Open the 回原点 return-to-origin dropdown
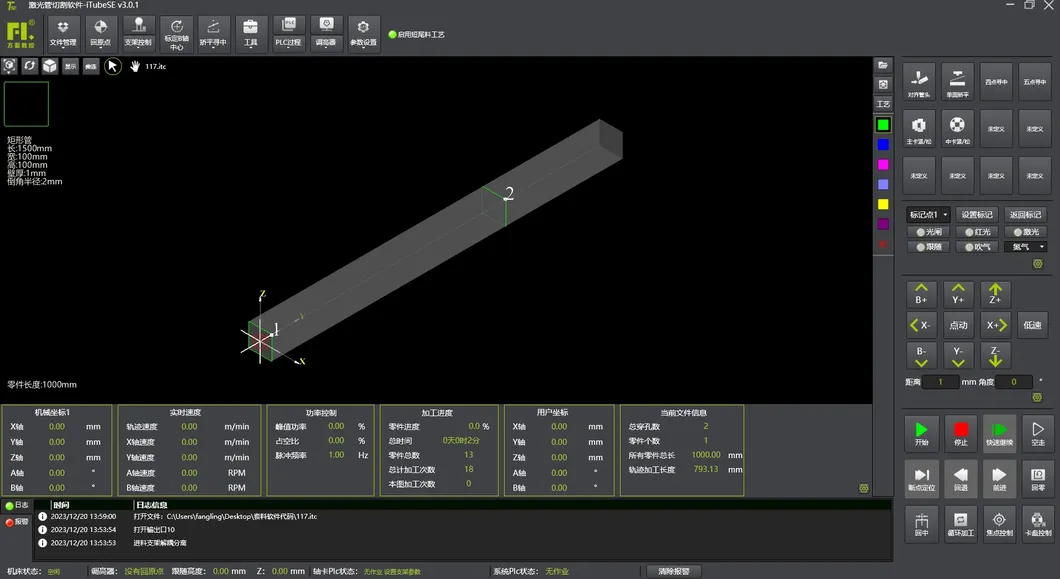The image size is (1060, 579). pyautogui.click(x=100, y=33)
